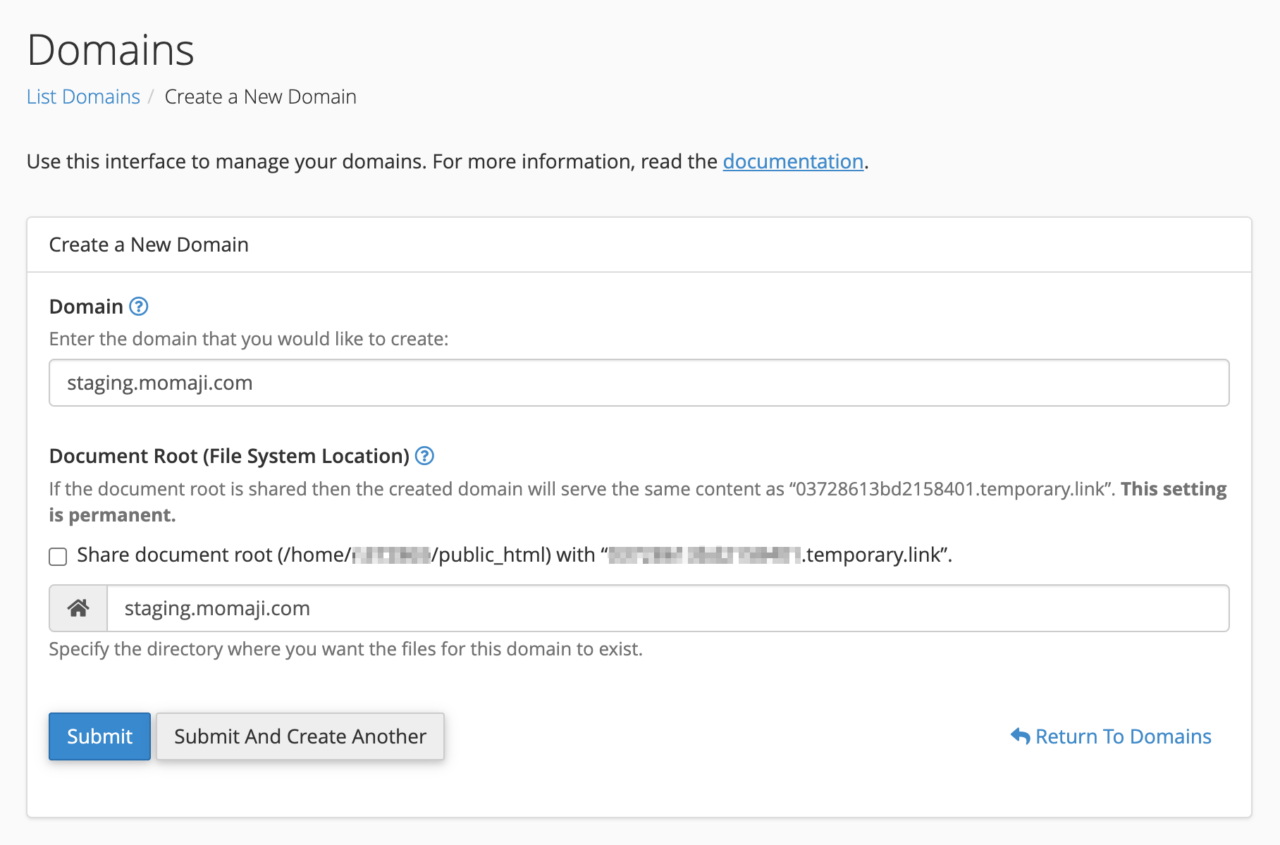Image resolution: width=1280 pixels, height=845 pixels.
Task: Click the help icon beside Domain label
Action: 139,307
